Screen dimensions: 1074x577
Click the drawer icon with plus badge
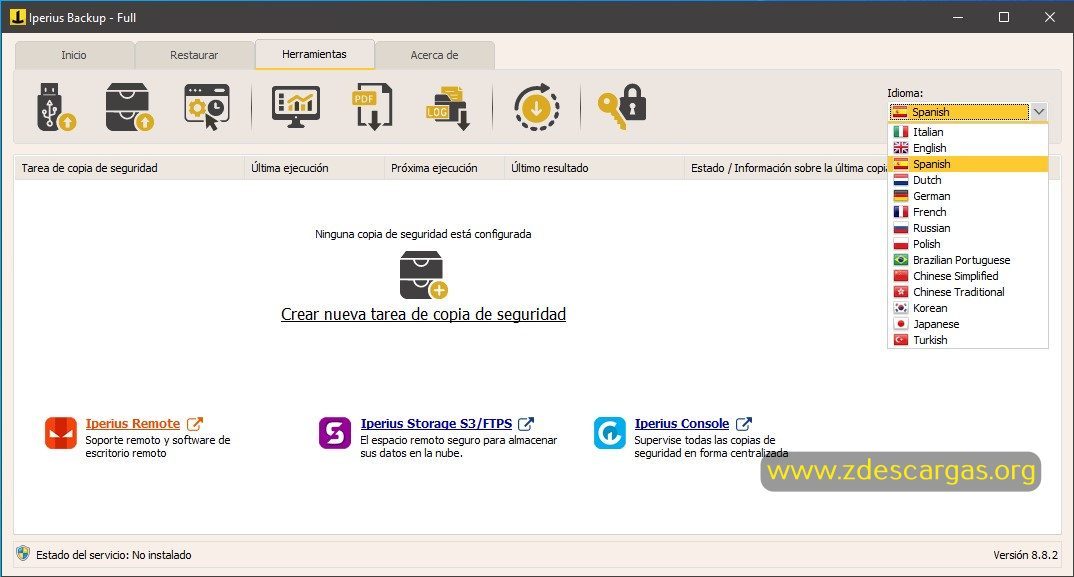(x=423, y=275)
